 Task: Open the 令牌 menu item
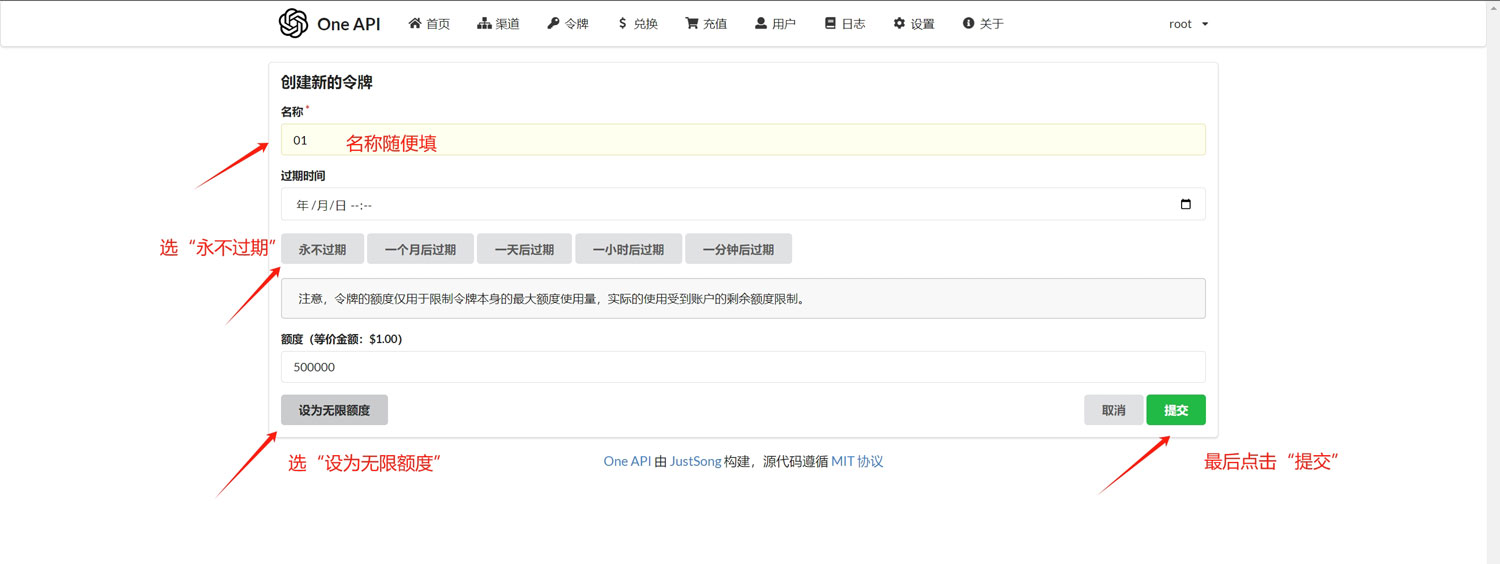pos(568,23)
